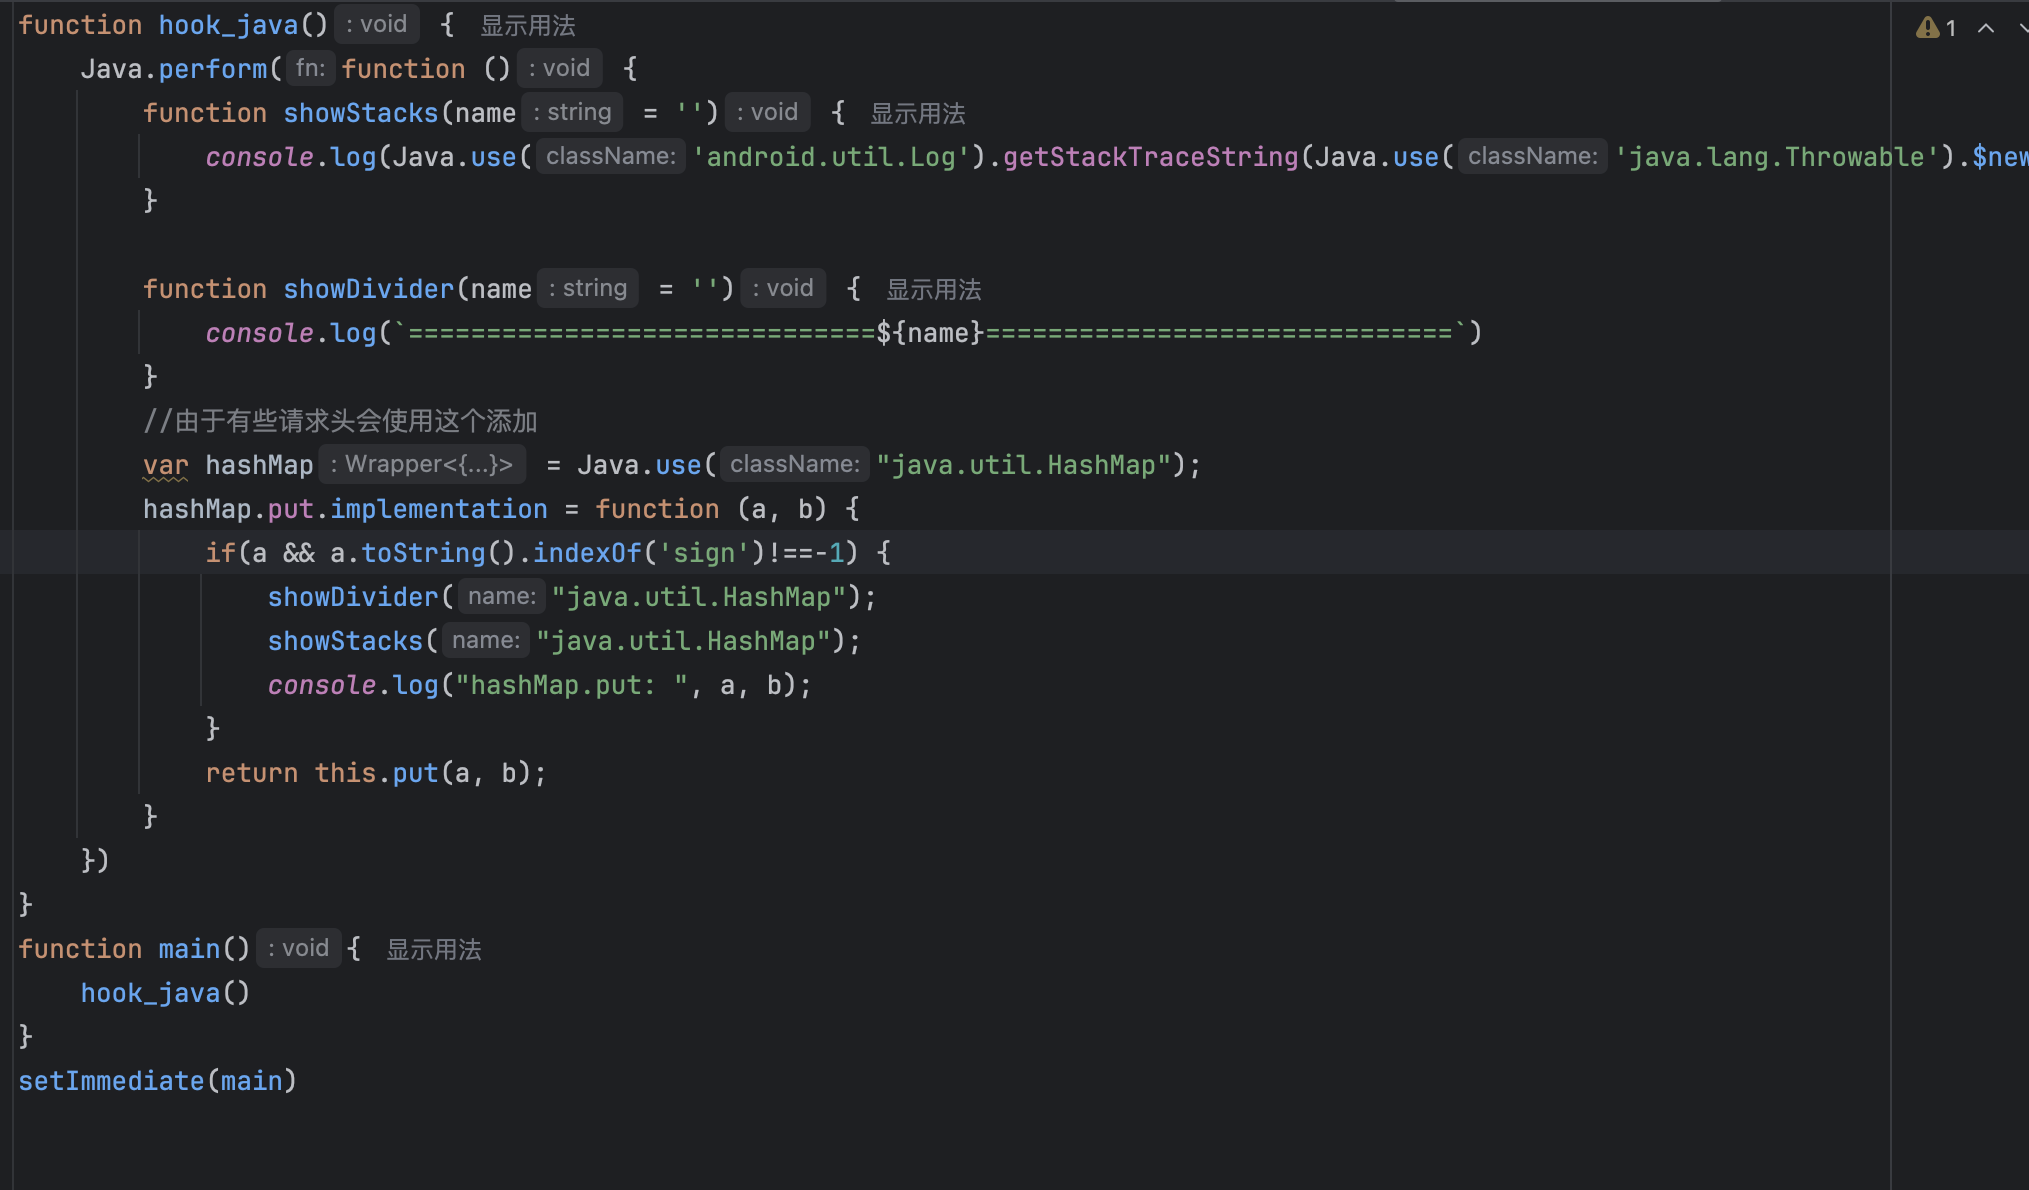Click 显示用法 beside showDivider declaration
The height and width of the screenshot is (1190, 2029).
click(x=933, y=289)
